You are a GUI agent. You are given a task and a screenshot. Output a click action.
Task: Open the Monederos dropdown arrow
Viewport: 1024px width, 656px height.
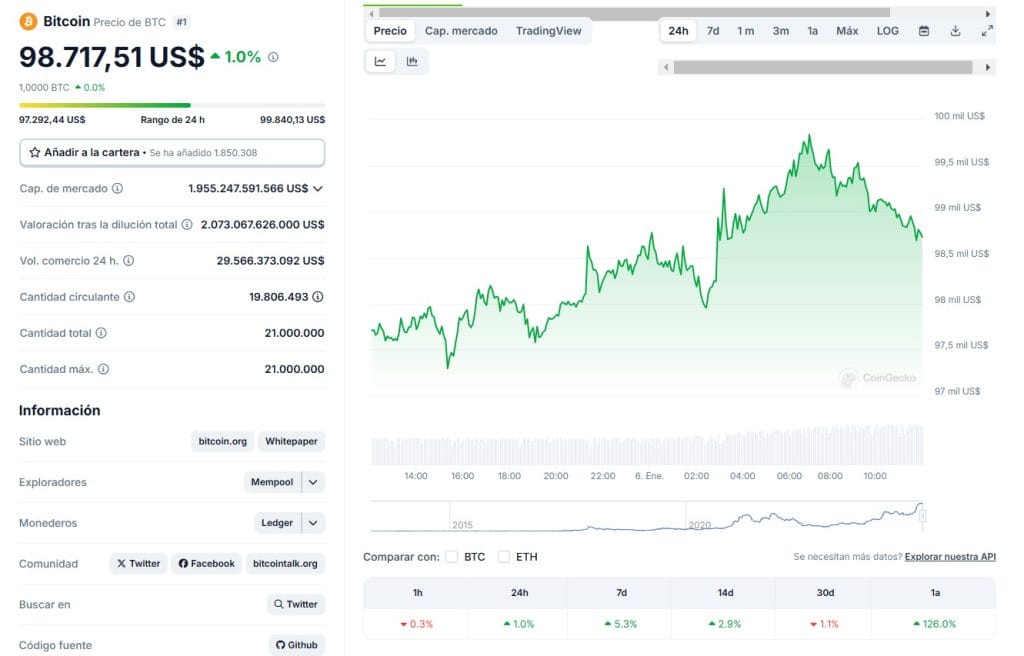[313, 523]
